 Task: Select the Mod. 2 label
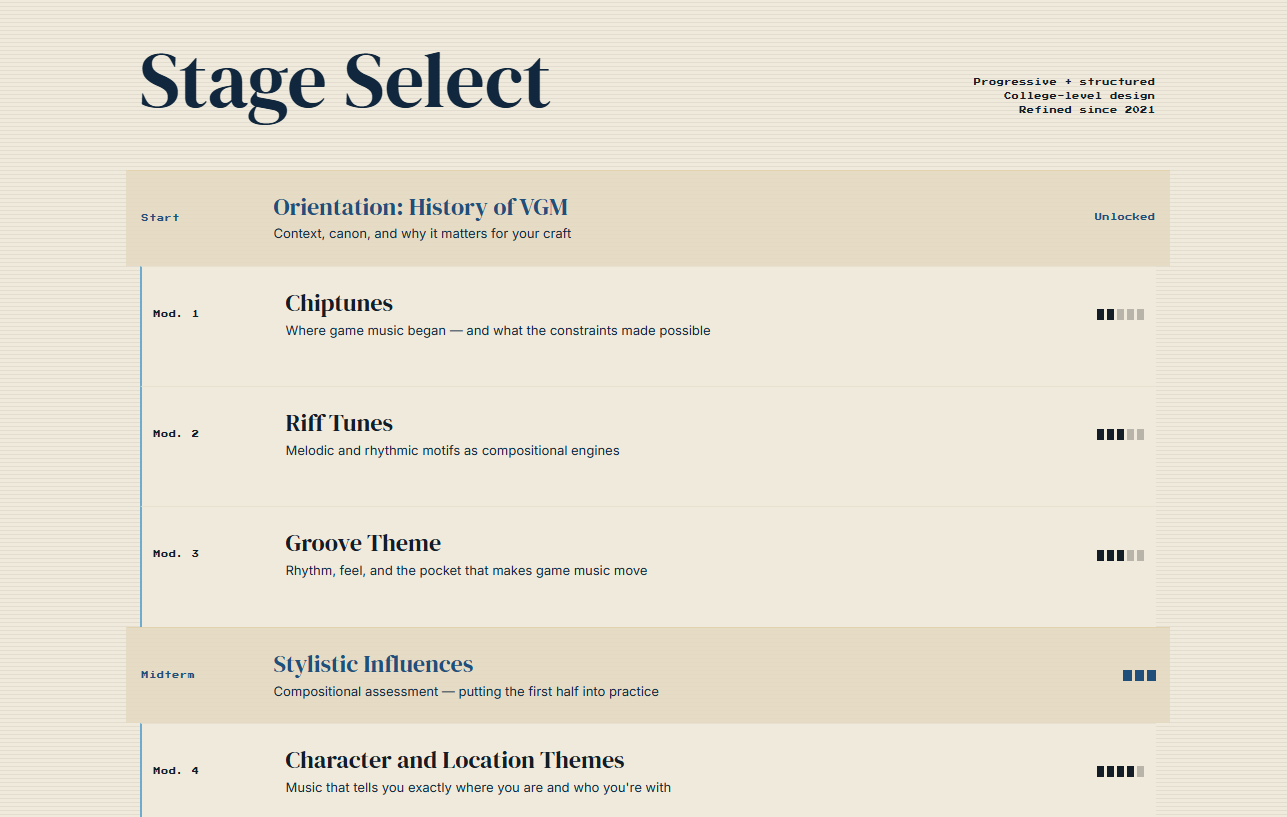(176, 434)
